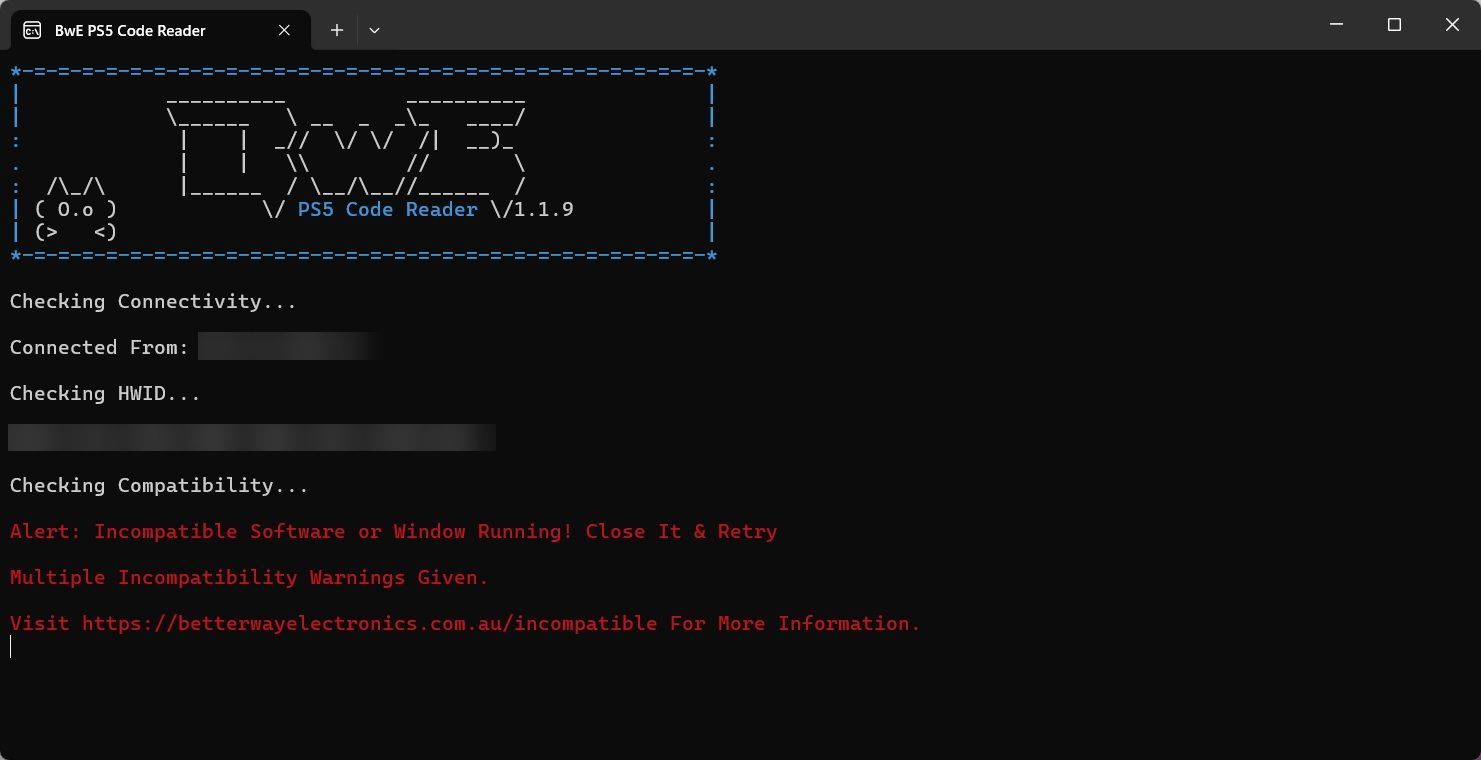Click the 'Checking Connectivity...' line

tap(153, 302)
